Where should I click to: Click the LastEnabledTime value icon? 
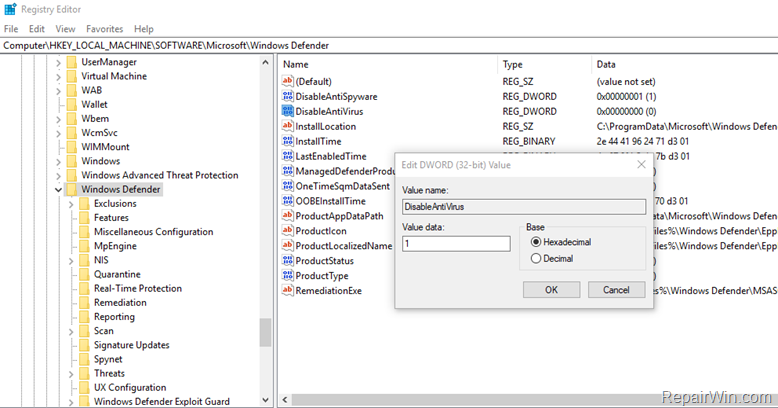287,156
